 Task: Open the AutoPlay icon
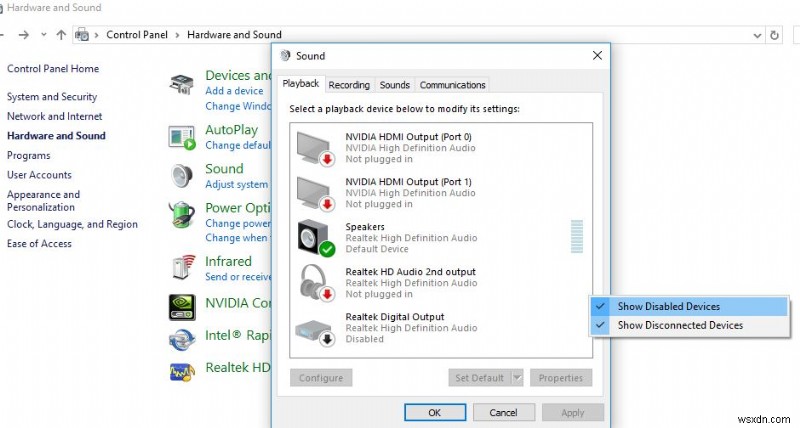(x=182, y=137)
